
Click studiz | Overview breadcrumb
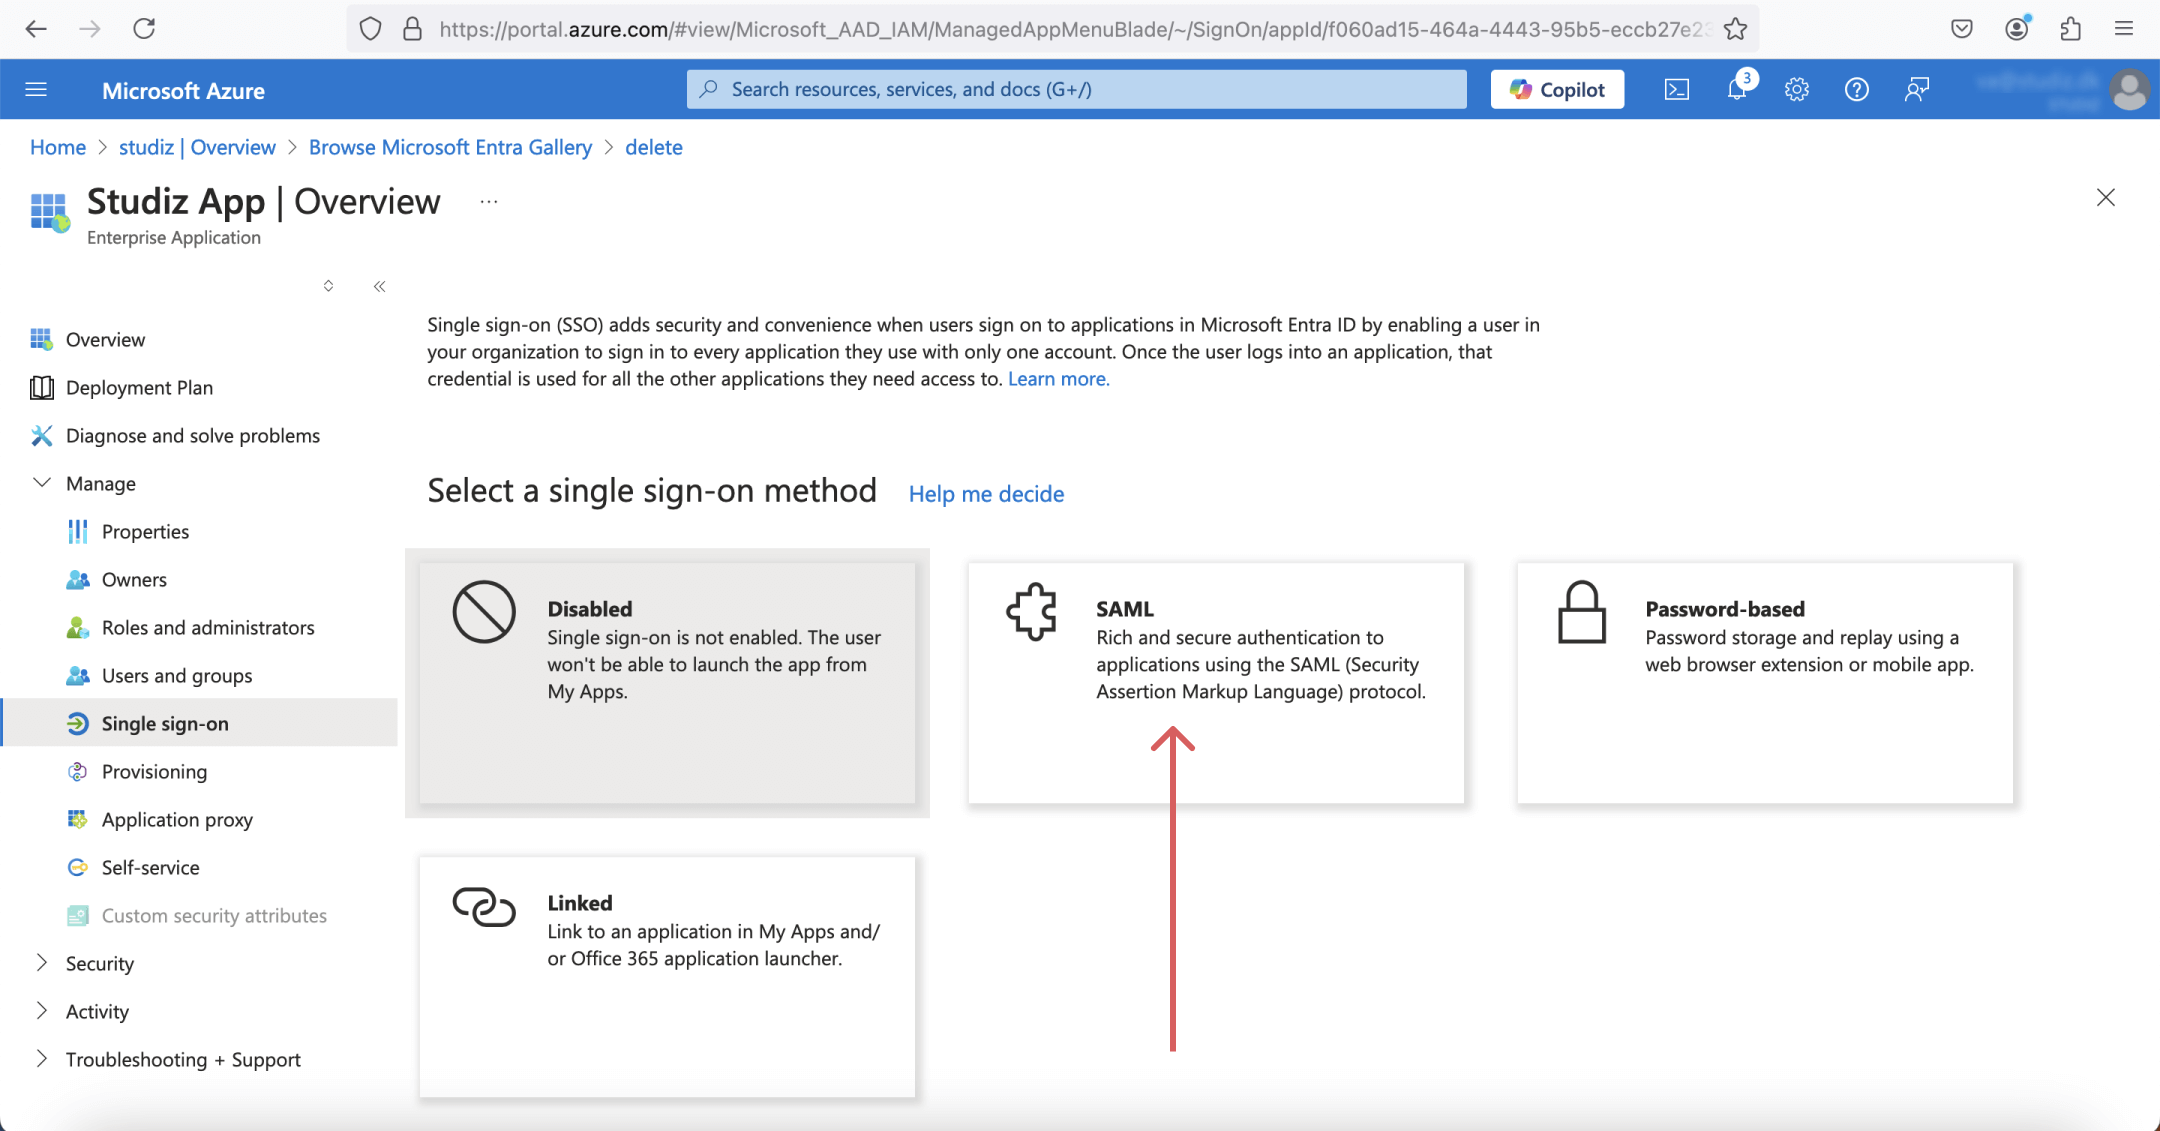tap(197, 147)
